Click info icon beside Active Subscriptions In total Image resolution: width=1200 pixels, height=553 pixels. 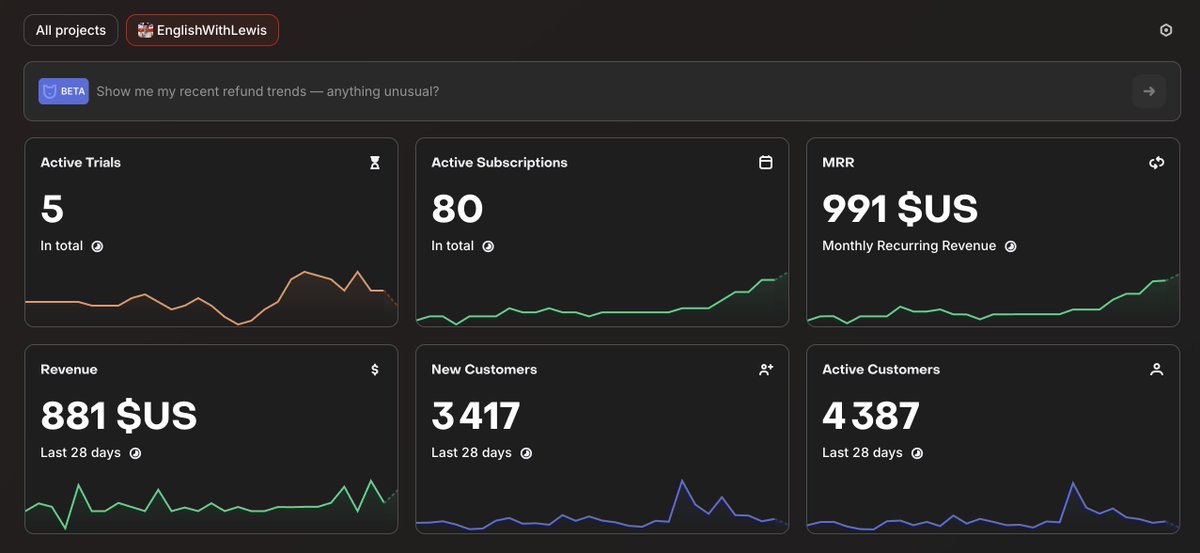coord(488,246)
